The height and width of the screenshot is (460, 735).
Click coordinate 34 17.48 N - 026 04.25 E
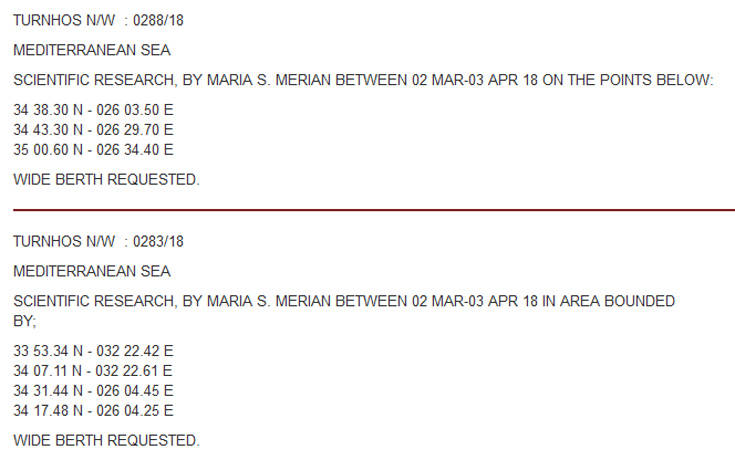coord(93,410)
